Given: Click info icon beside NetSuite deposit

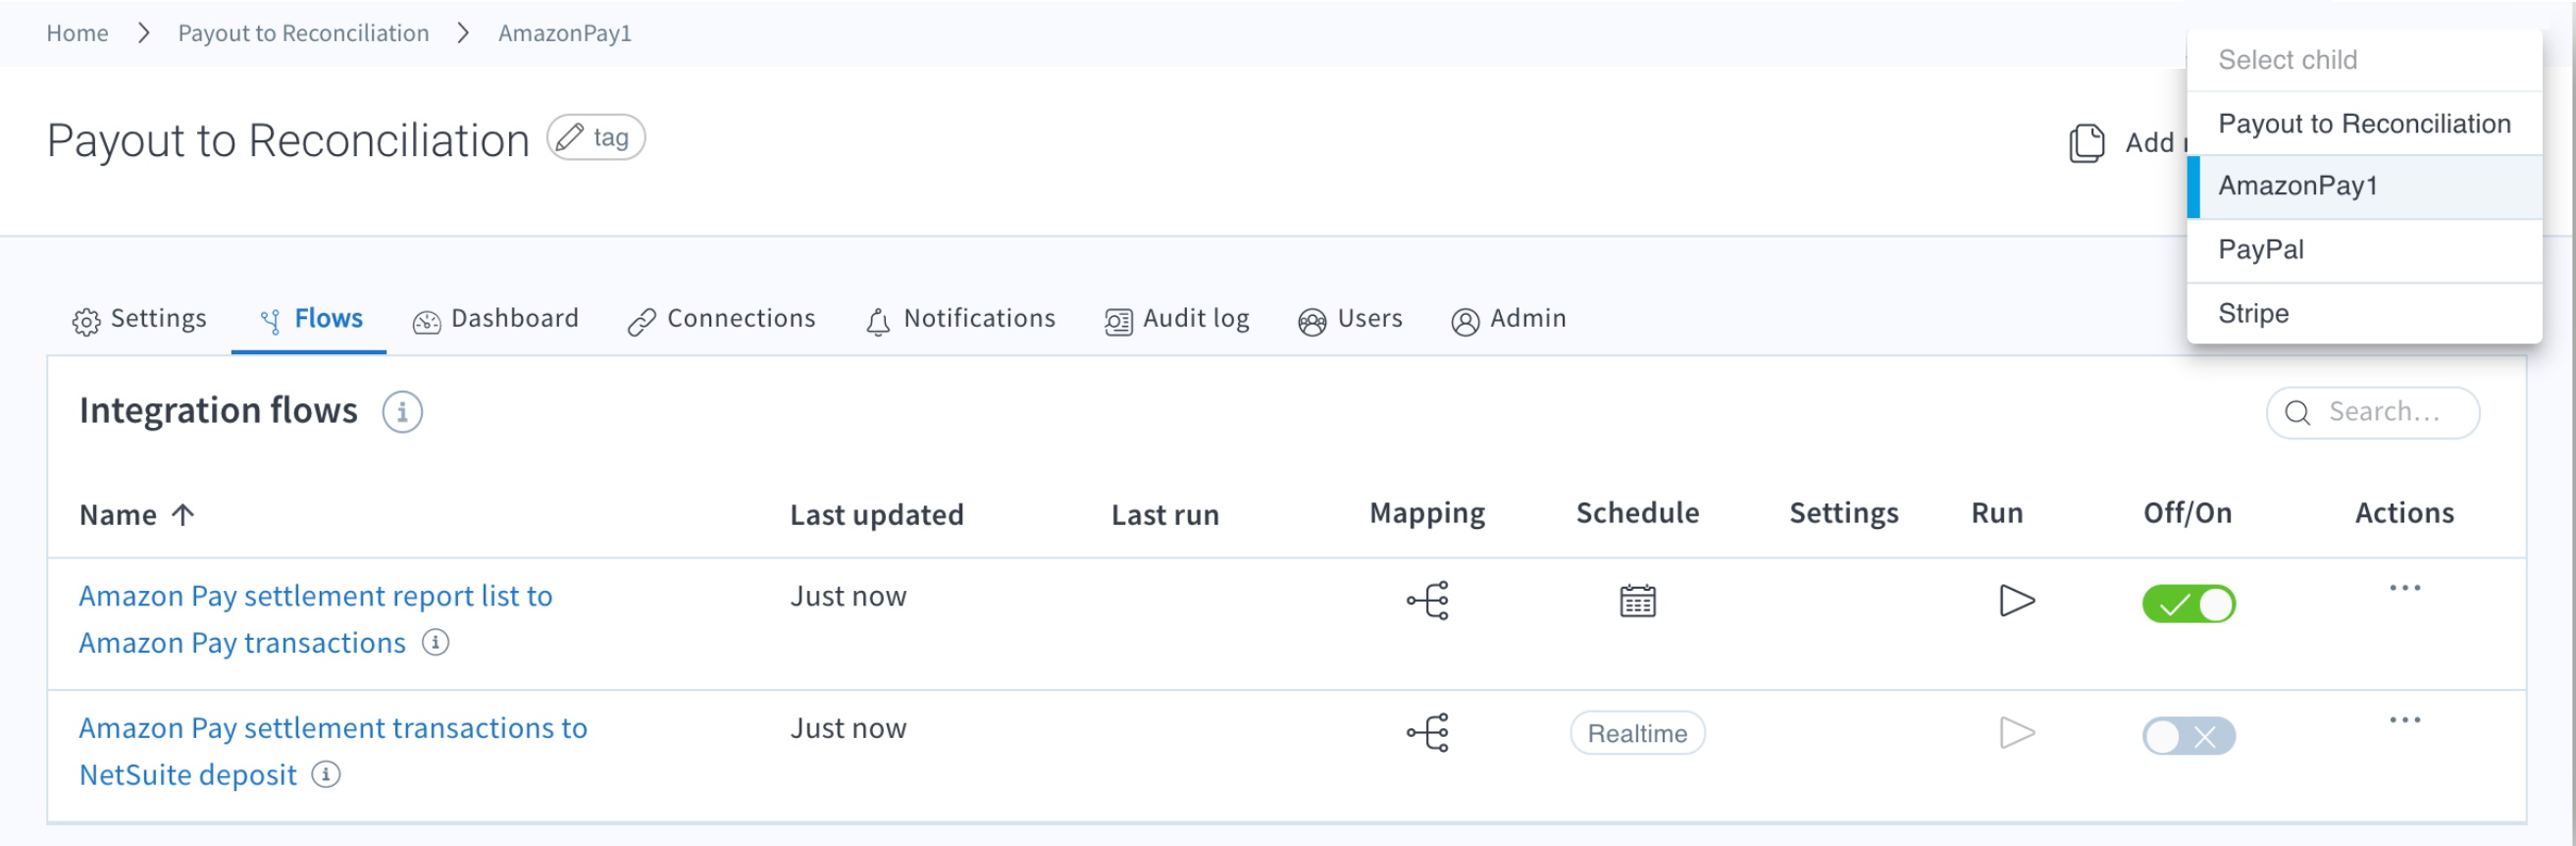Looking at the screenshot, I should [326, 774].
